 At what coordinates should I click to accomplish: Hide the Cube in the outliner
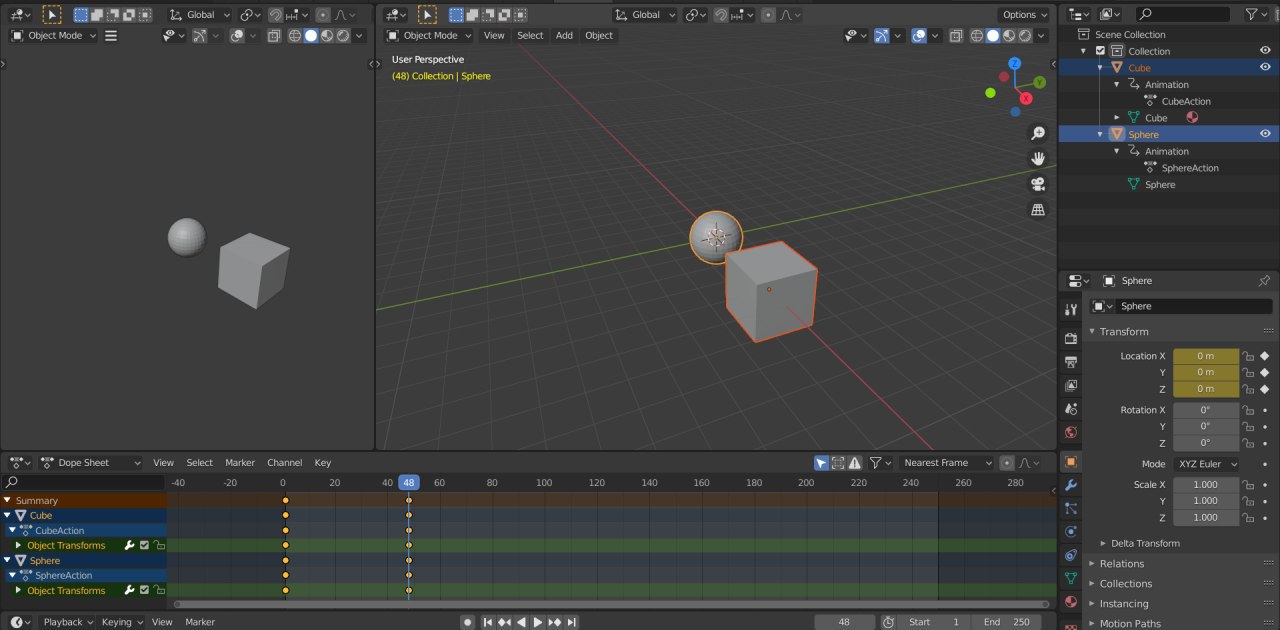1265,68
